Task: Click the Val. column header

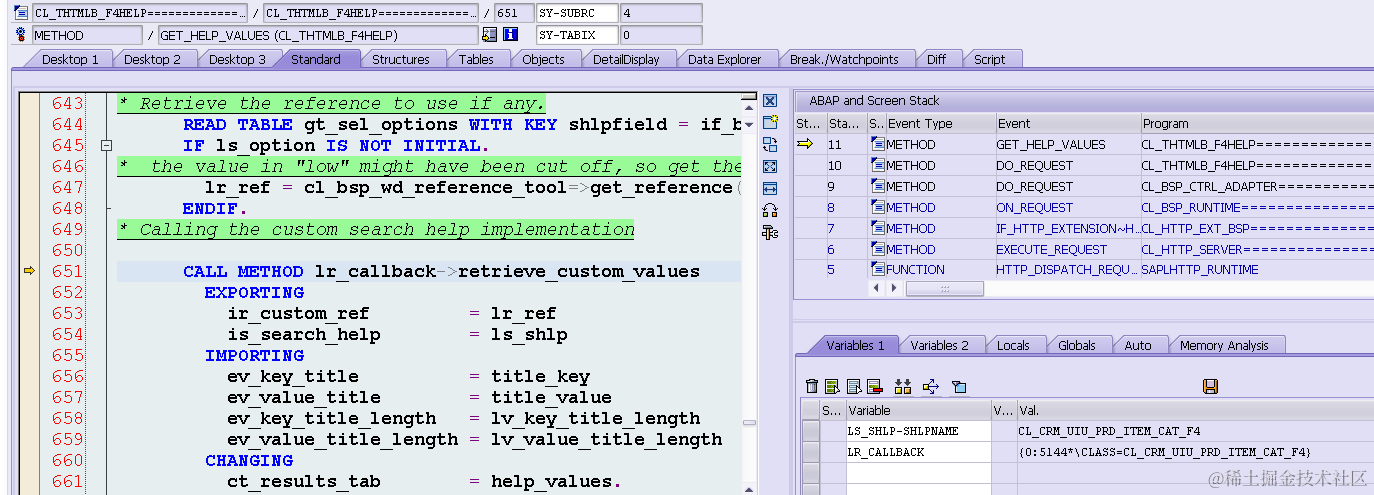Action: pos(1195,410)
